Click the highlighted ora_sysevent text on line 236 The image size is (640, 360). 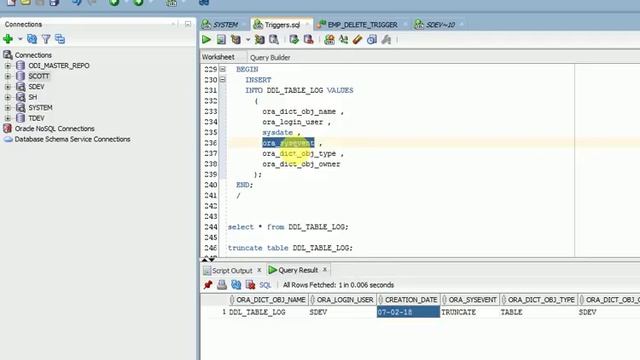pyautogui.click(x=288, y=143)
